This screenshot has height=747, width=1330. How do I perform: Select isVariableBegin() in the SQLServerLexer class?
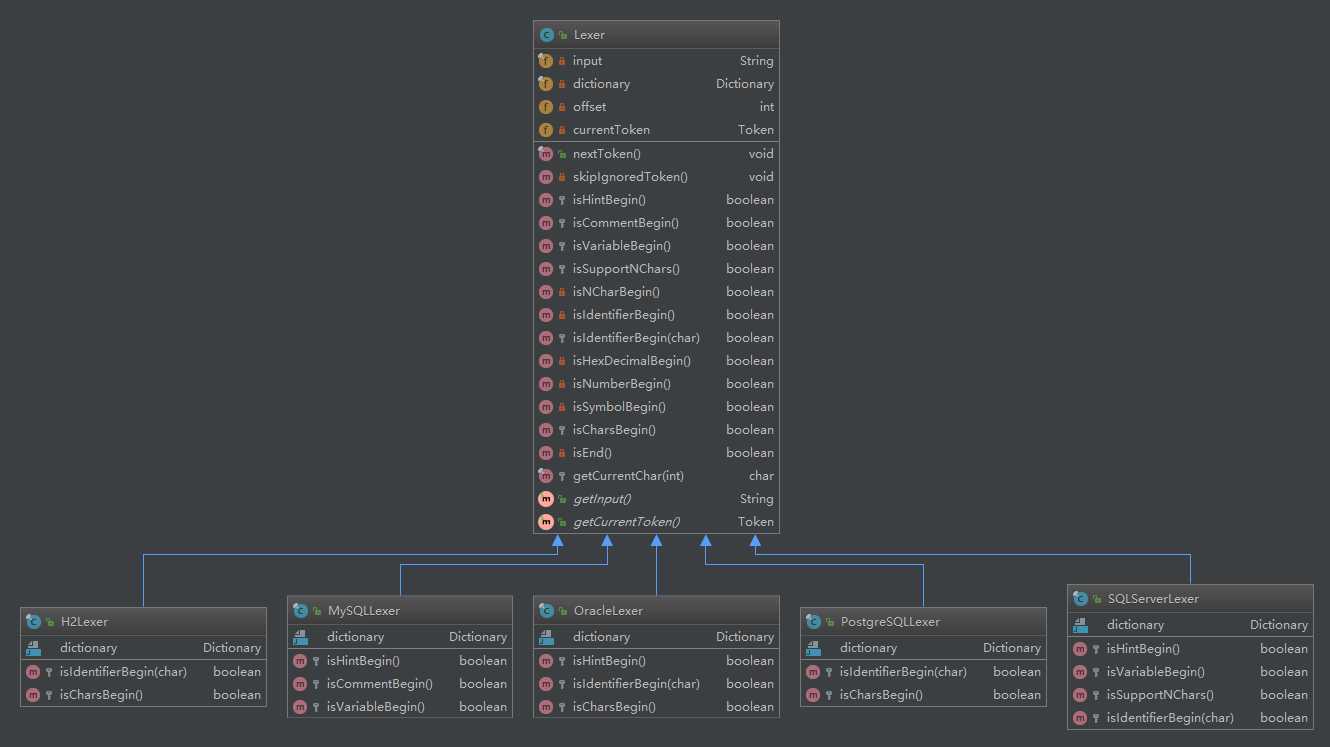pyautogui.click(x=1156, y=672)
